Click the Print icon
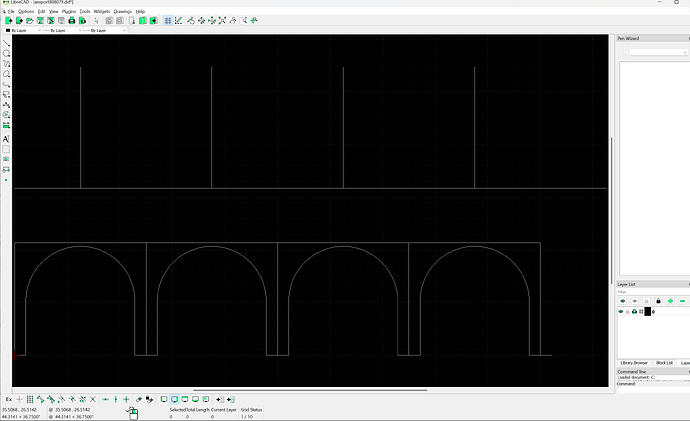690x421 pixels. [x=72, y=21]
